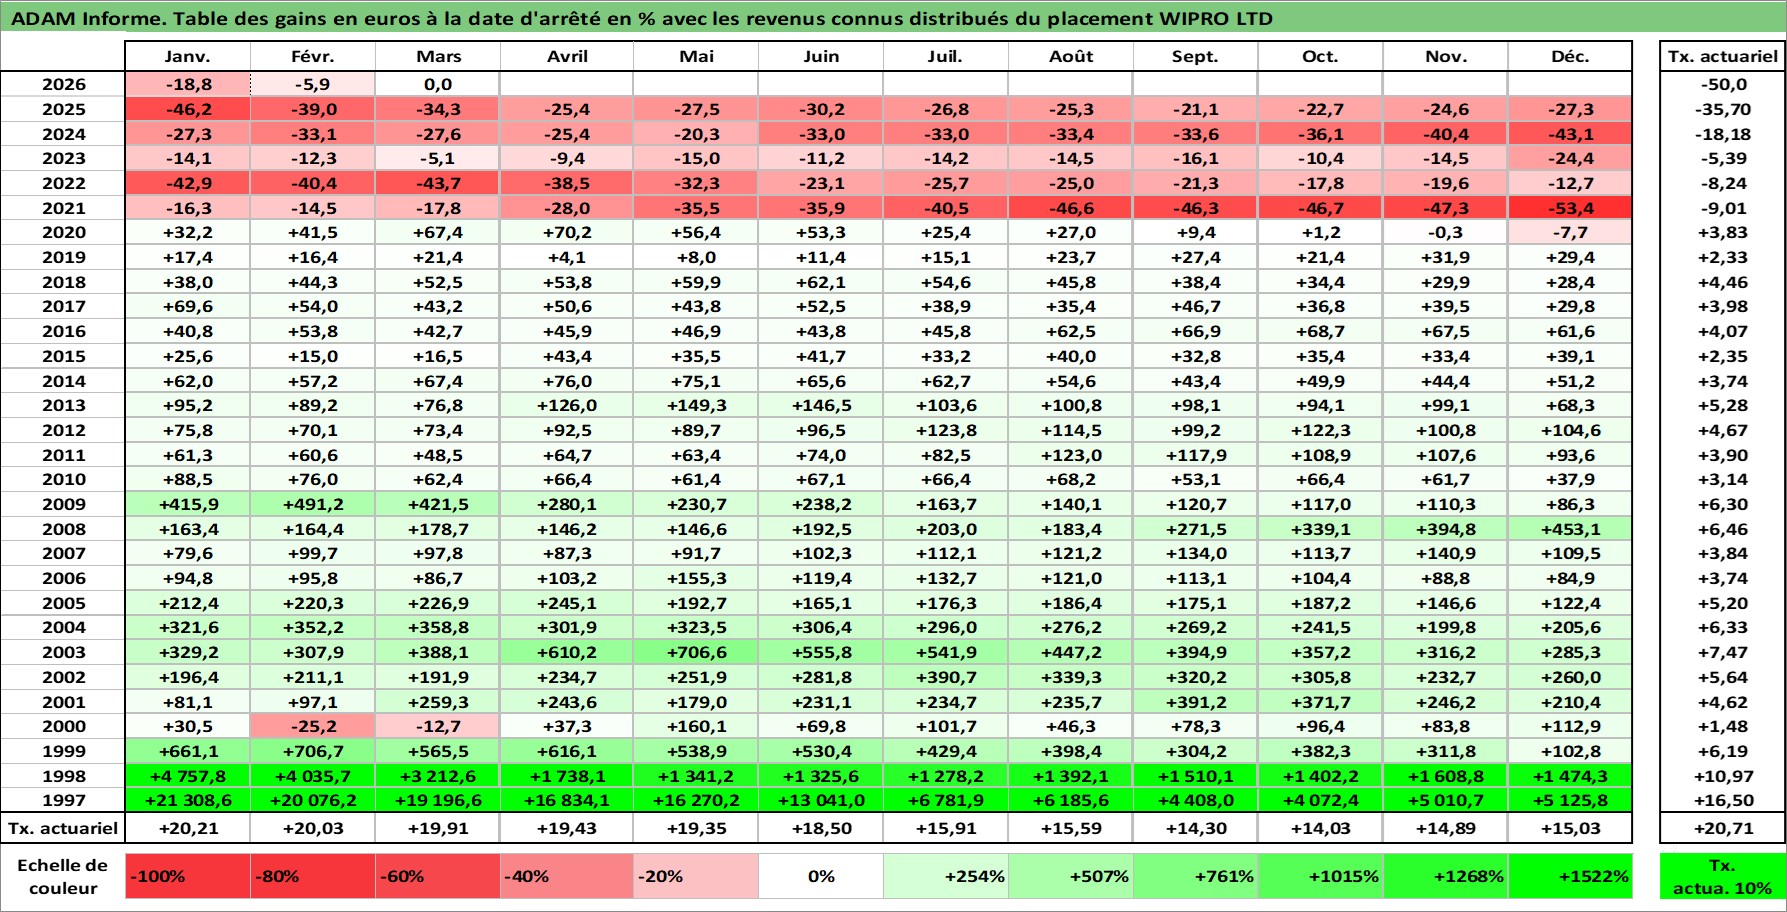The height and width of the screenshot is (912, 1787).
Task: Select the -35,70 actuarial rate cell
Action: point(1722,109)
